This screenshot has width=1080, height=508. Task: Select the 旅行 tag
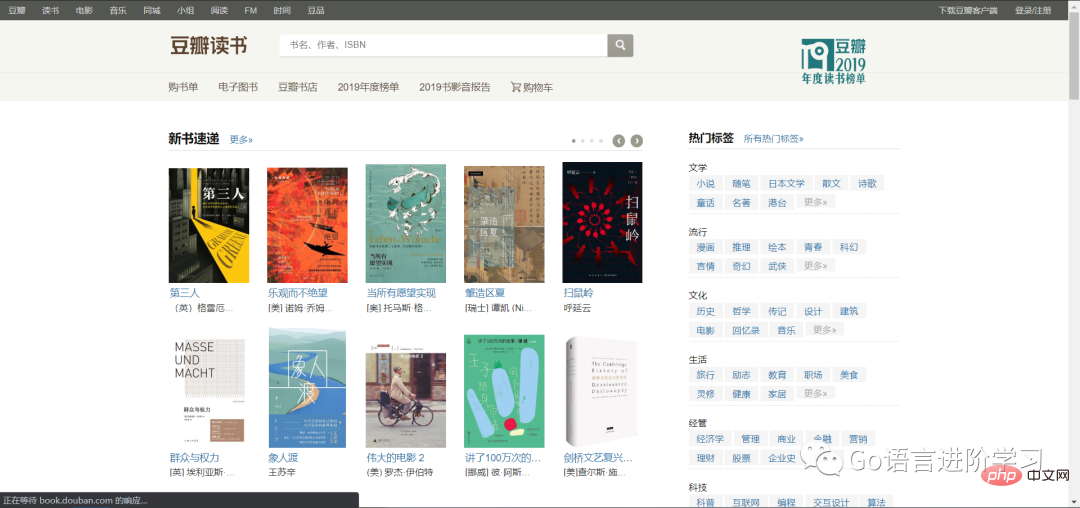(705, 375)
